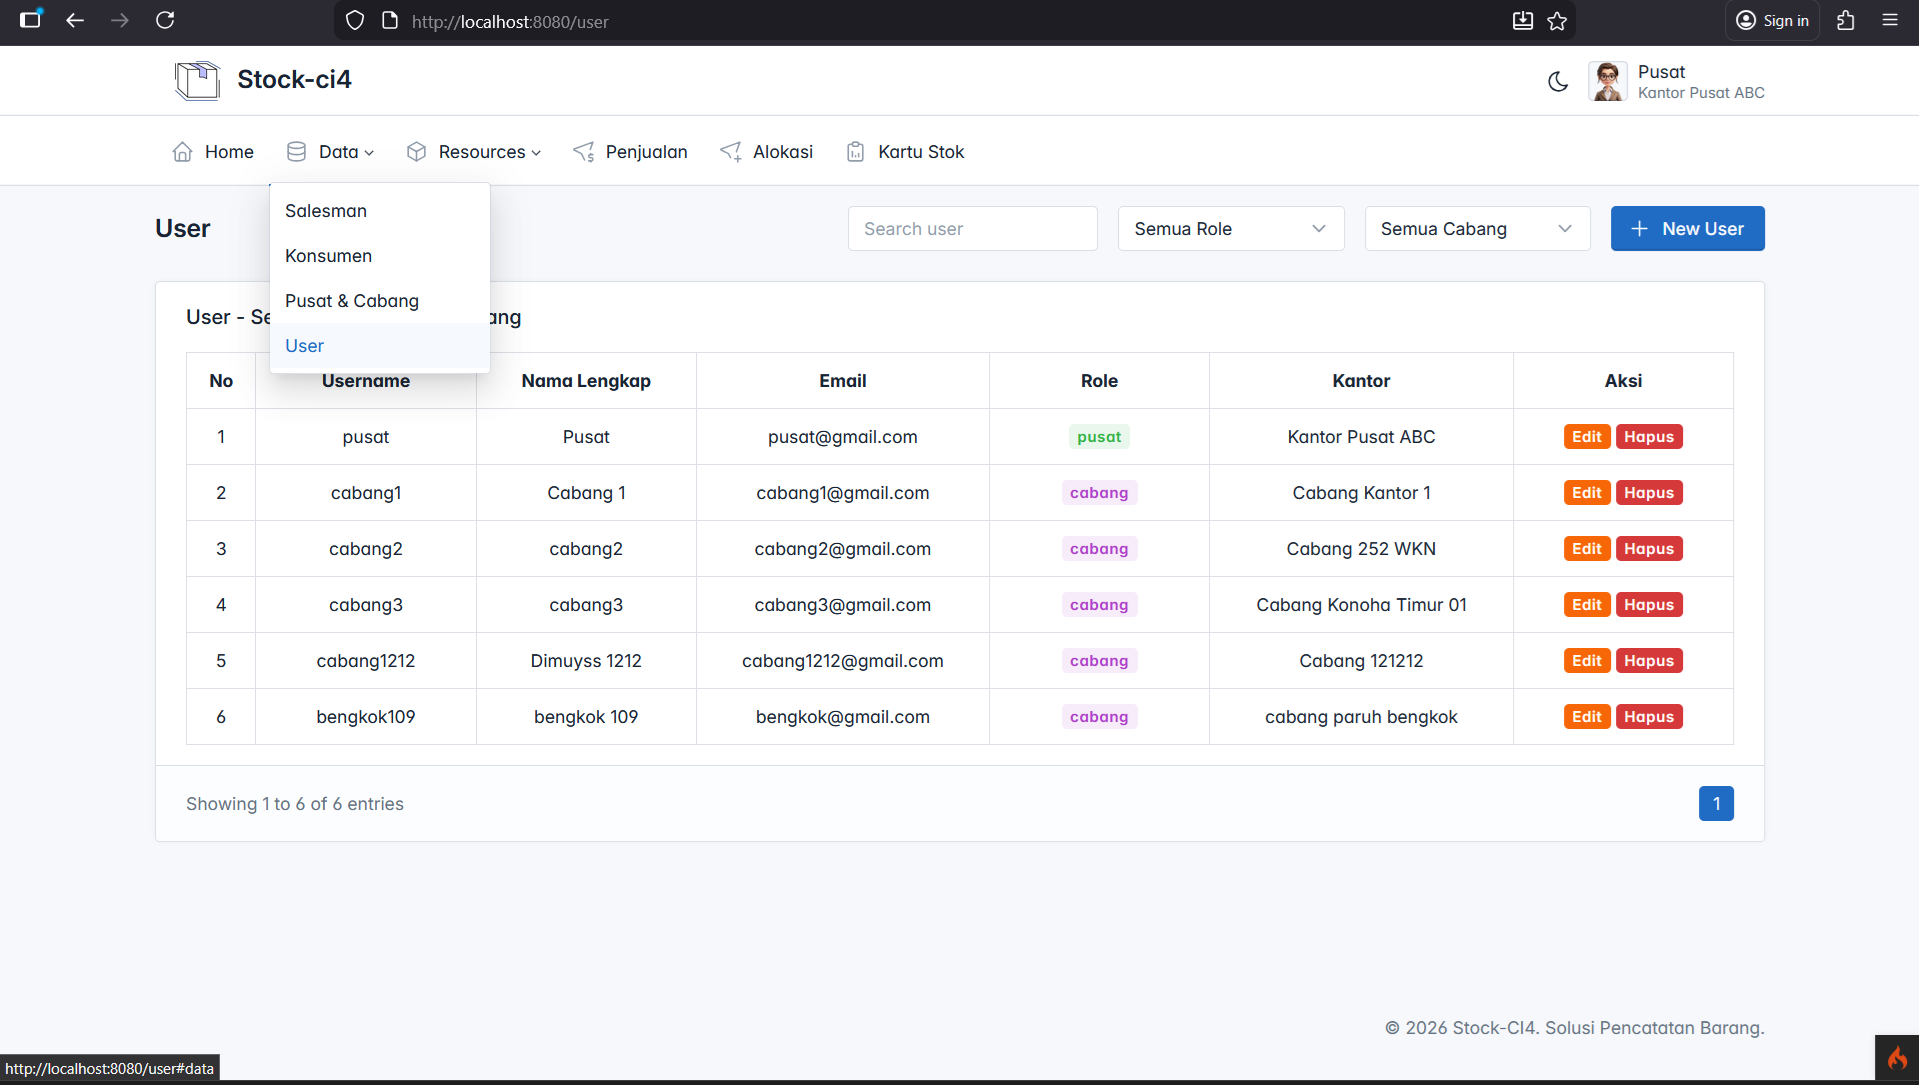Click the Kartu Stok nav label
The image size is (1919, 1085).
click(921, 152)
